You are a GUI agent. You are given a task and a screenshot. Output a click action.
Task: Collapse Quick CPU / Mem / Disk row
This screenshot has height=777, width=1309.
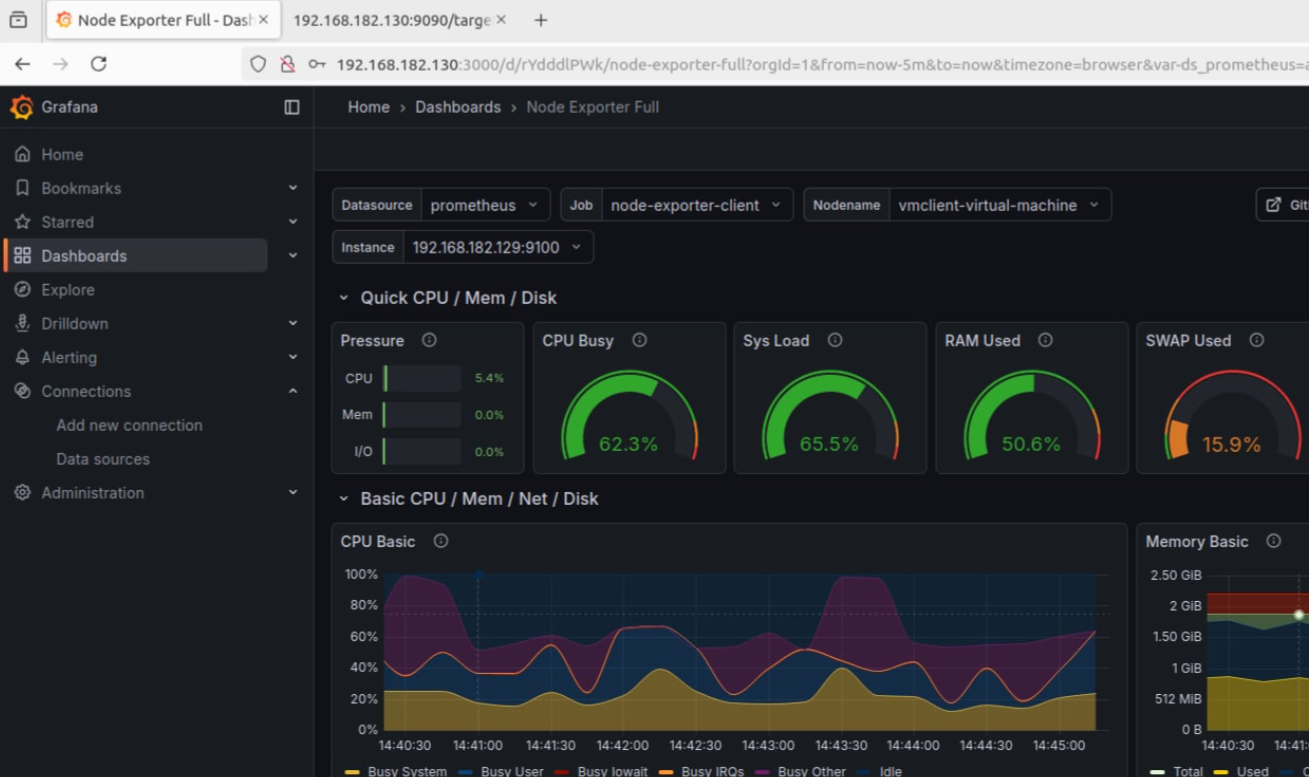coord(344,298)
